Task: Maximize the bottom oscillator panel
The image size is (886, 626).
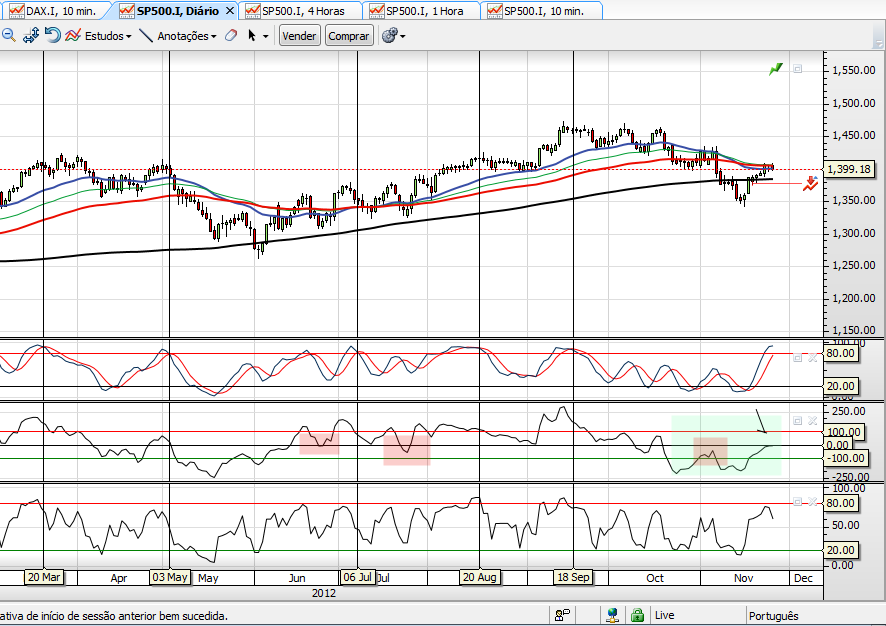Action: click(797, 502)
